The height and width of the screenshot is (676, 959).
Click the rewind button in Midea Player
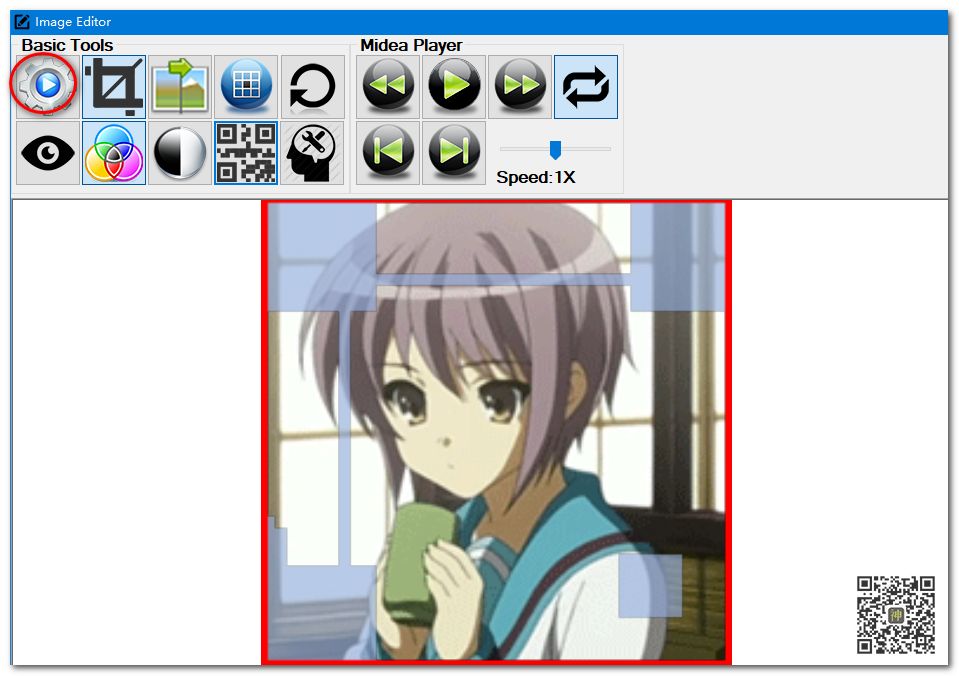pos(388,86)
